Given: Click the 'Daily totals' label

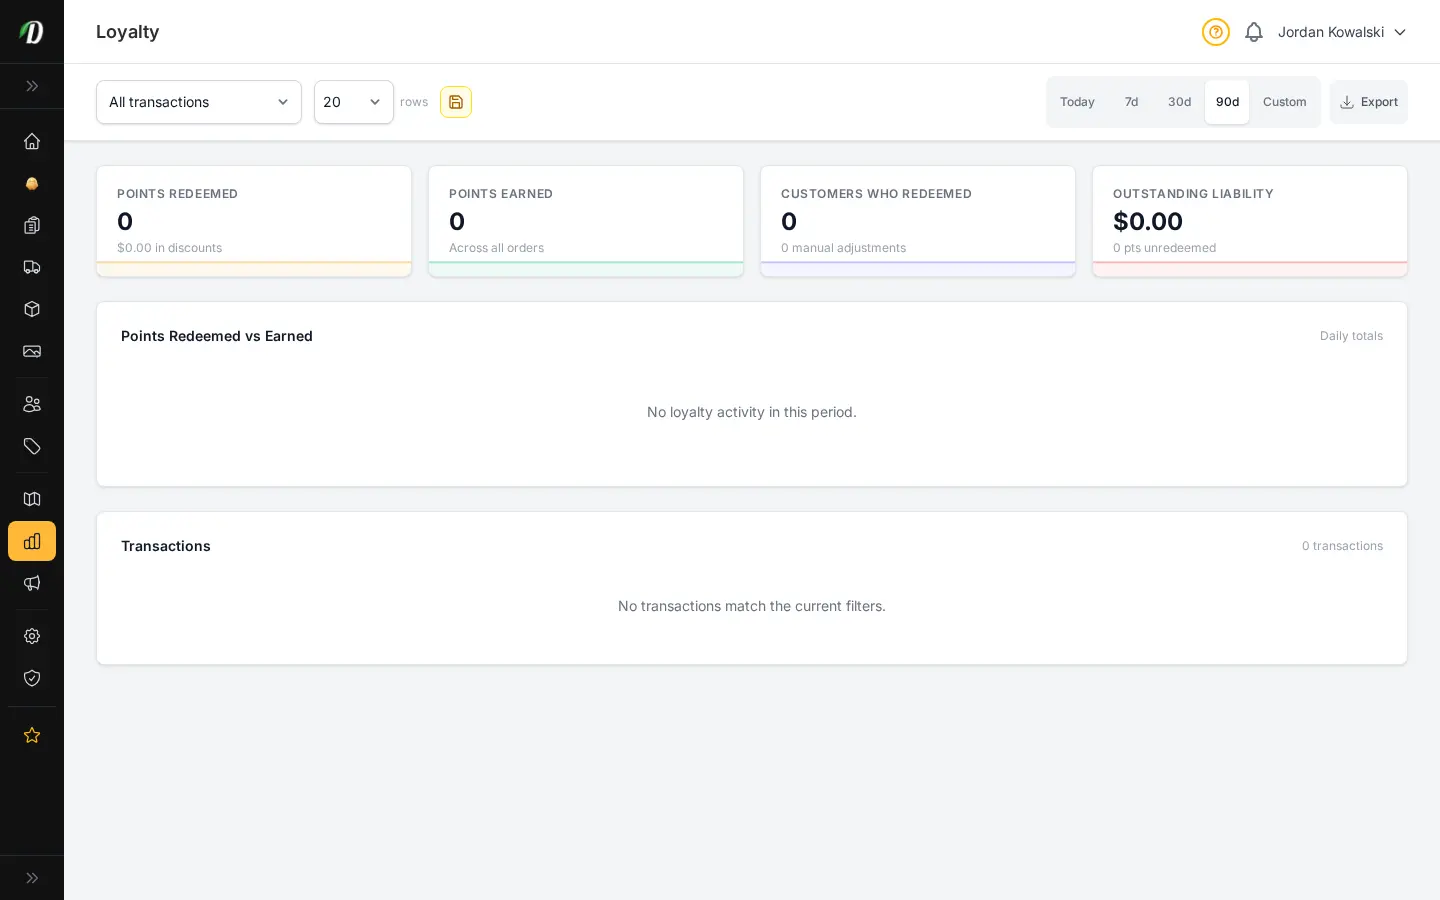Looking at the screenshot, I should [x=1351, y=336].
